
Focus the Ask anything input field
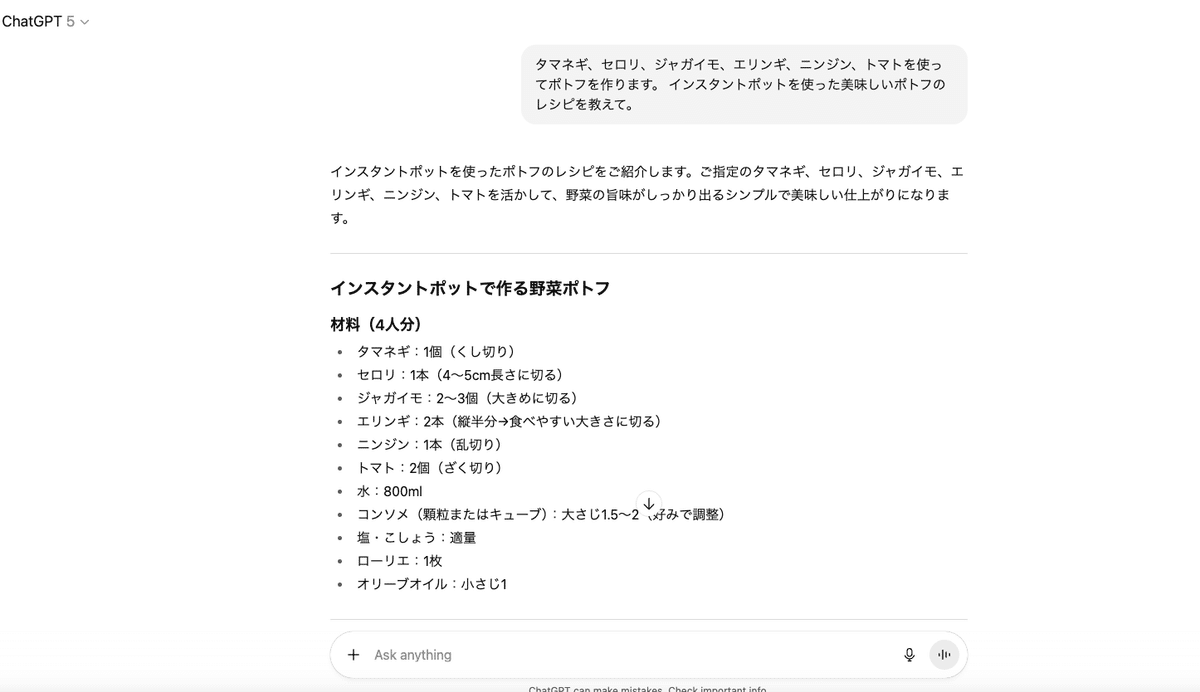pos(630,655)
